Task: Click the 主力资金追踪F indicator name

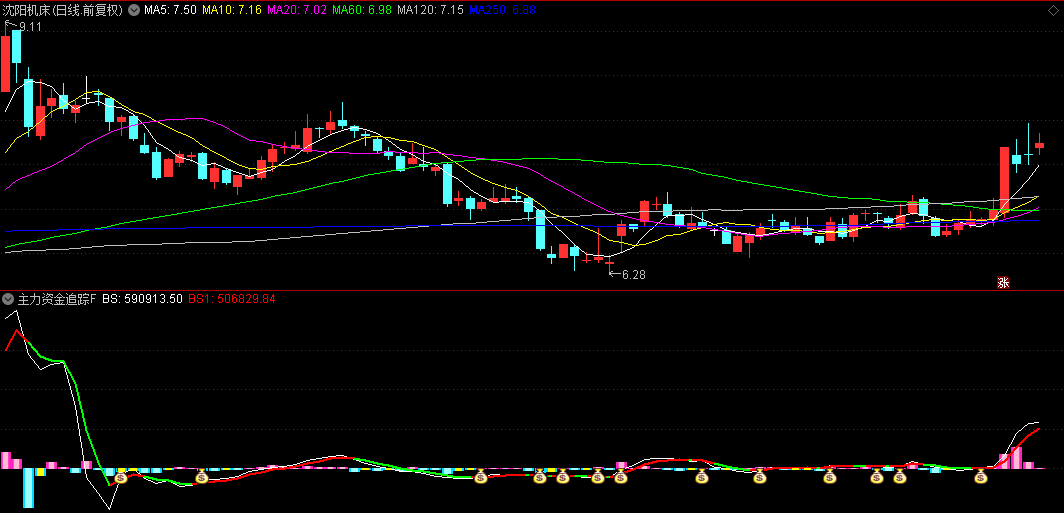Action: point(57,299)
